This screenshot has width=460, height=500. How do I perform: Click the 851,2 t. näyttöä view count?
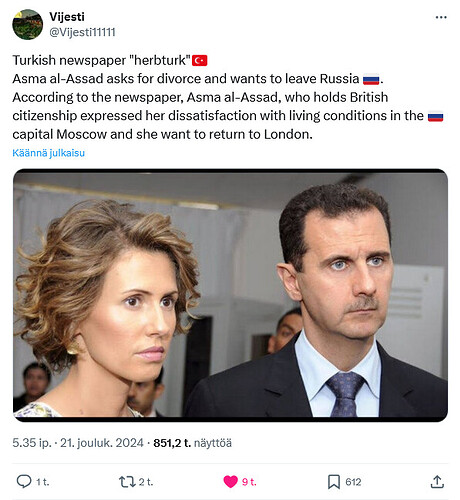192,443
